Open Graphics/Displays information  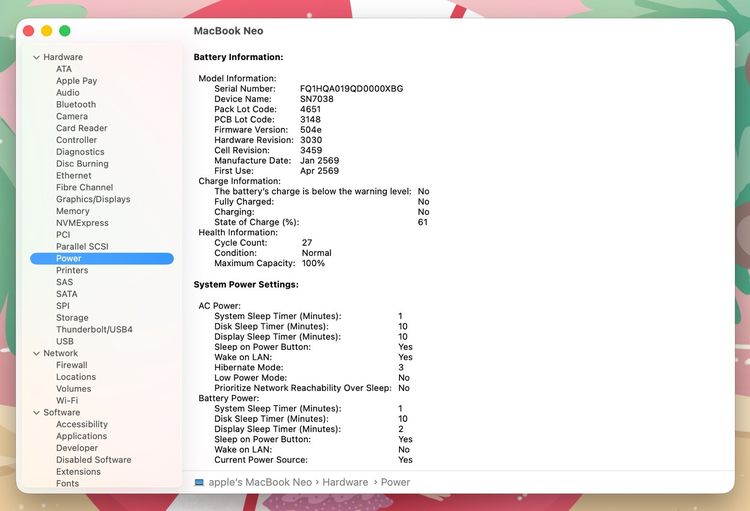pos(93,199)
